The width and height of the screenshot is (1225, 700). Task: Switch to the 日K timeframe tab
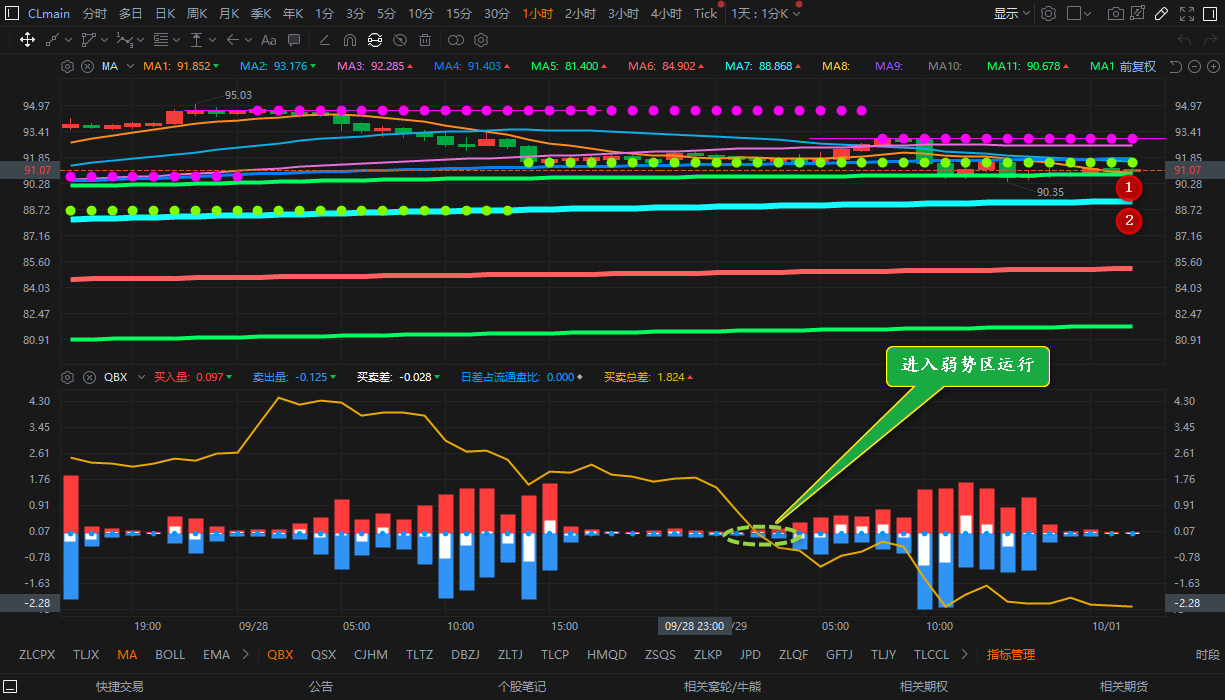pos(163,14)
